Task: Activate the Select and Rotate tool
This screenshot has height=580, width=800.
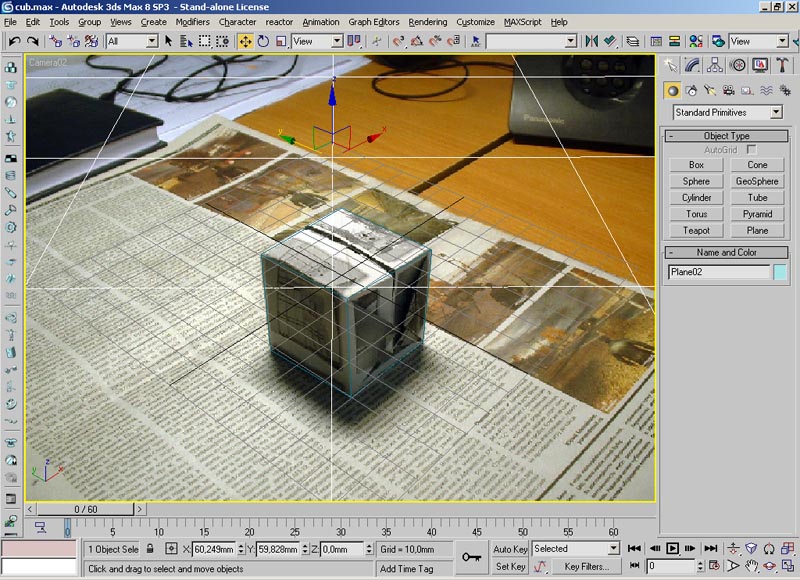Action: pos(263,41)
